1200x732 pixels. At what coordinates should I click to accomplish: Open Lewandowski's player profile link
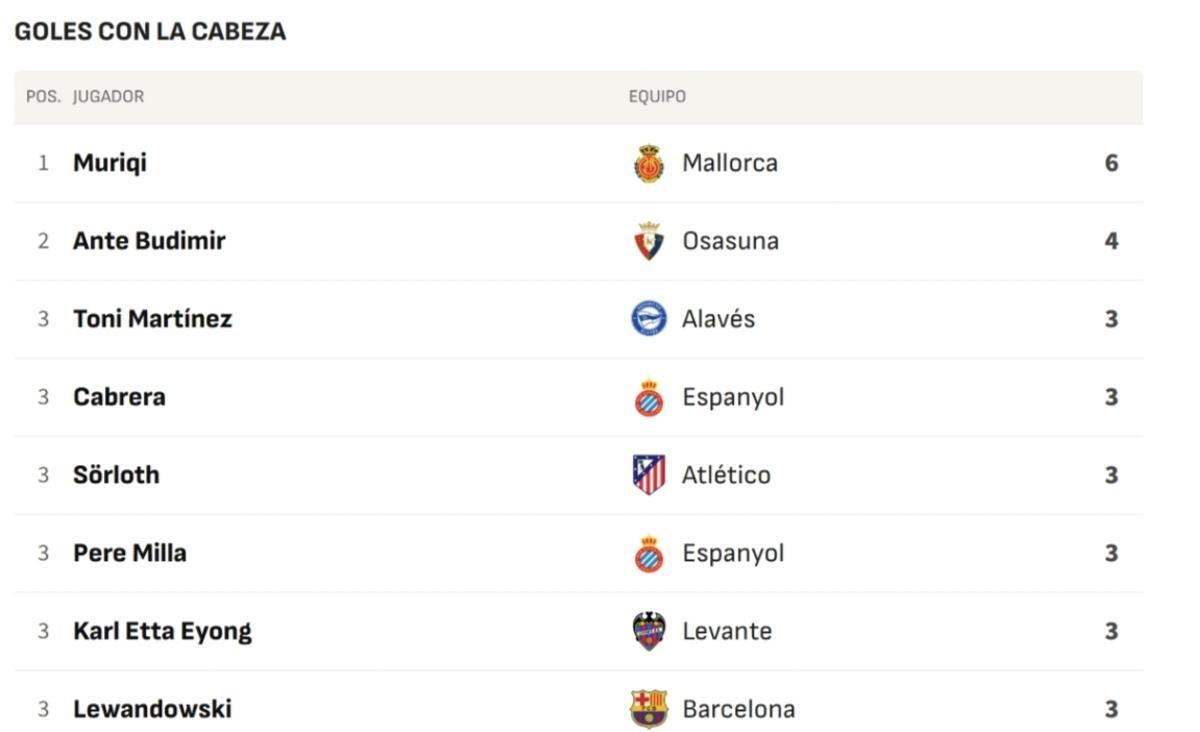click(152, 709)
